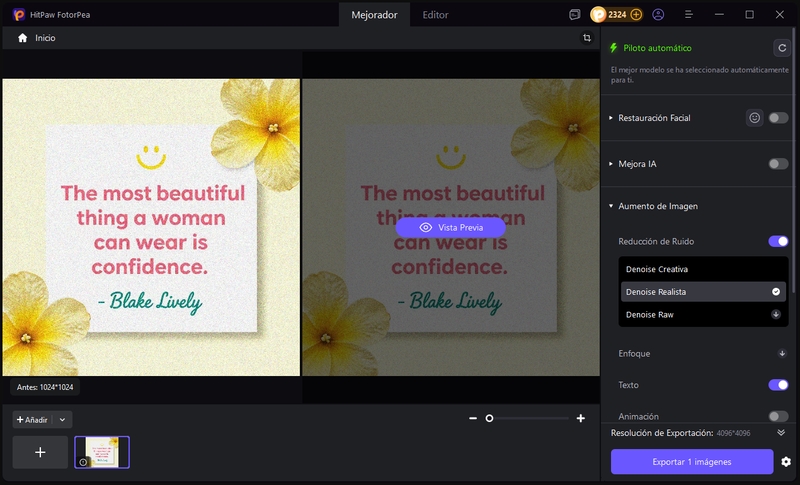Select the loaded image thumbnail

102,452
